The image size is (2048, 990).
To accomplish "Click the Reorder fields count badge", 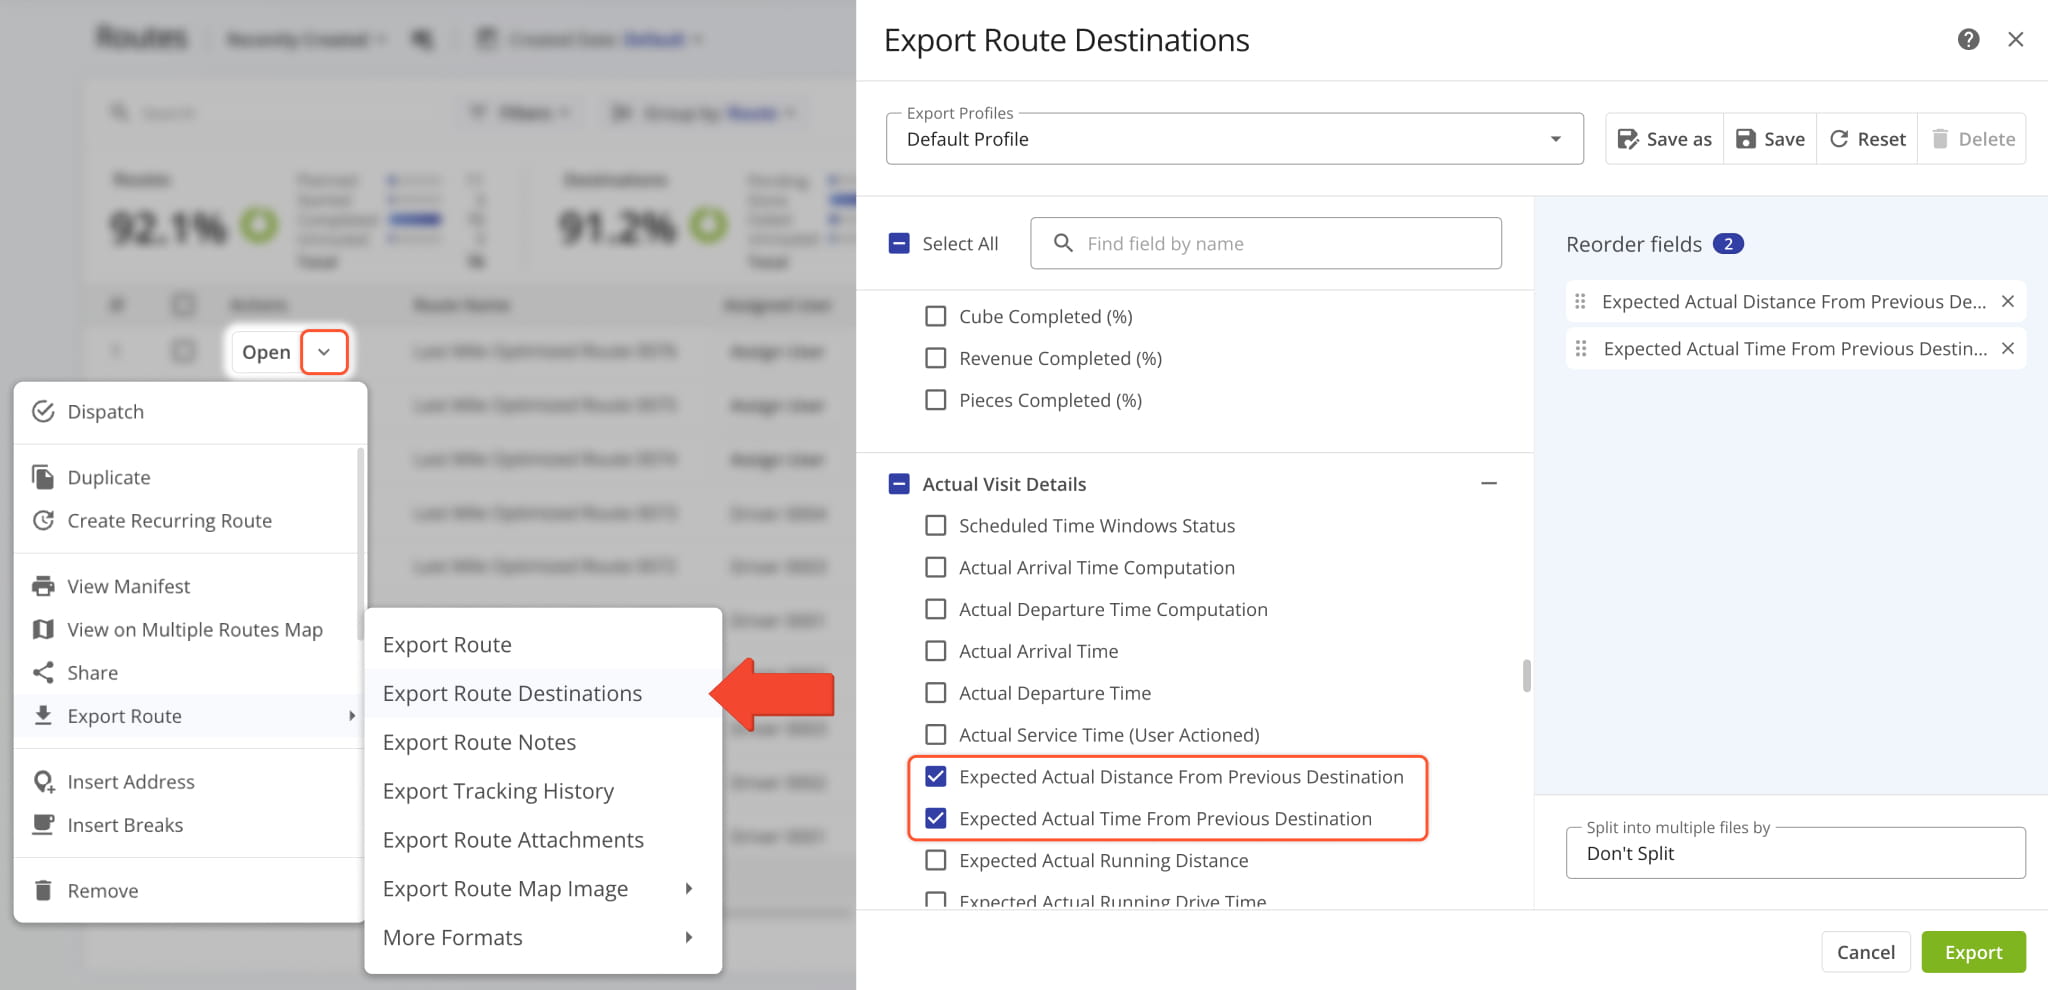I will (1727, 244).
